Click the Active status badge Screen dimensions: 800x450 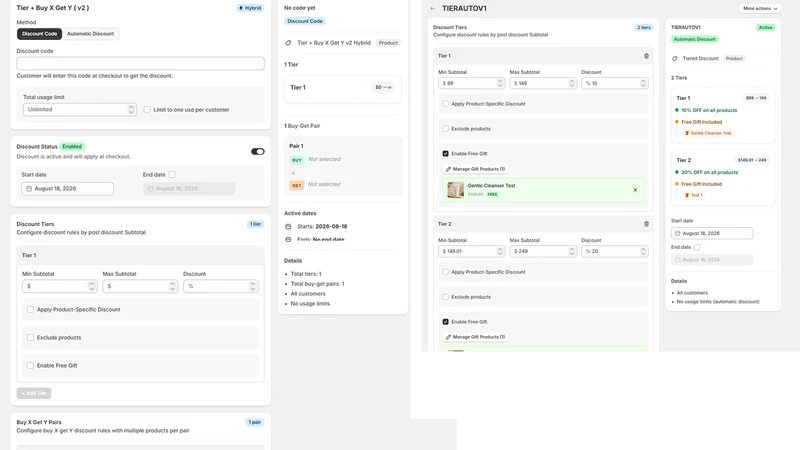click(x=765, y=28)
